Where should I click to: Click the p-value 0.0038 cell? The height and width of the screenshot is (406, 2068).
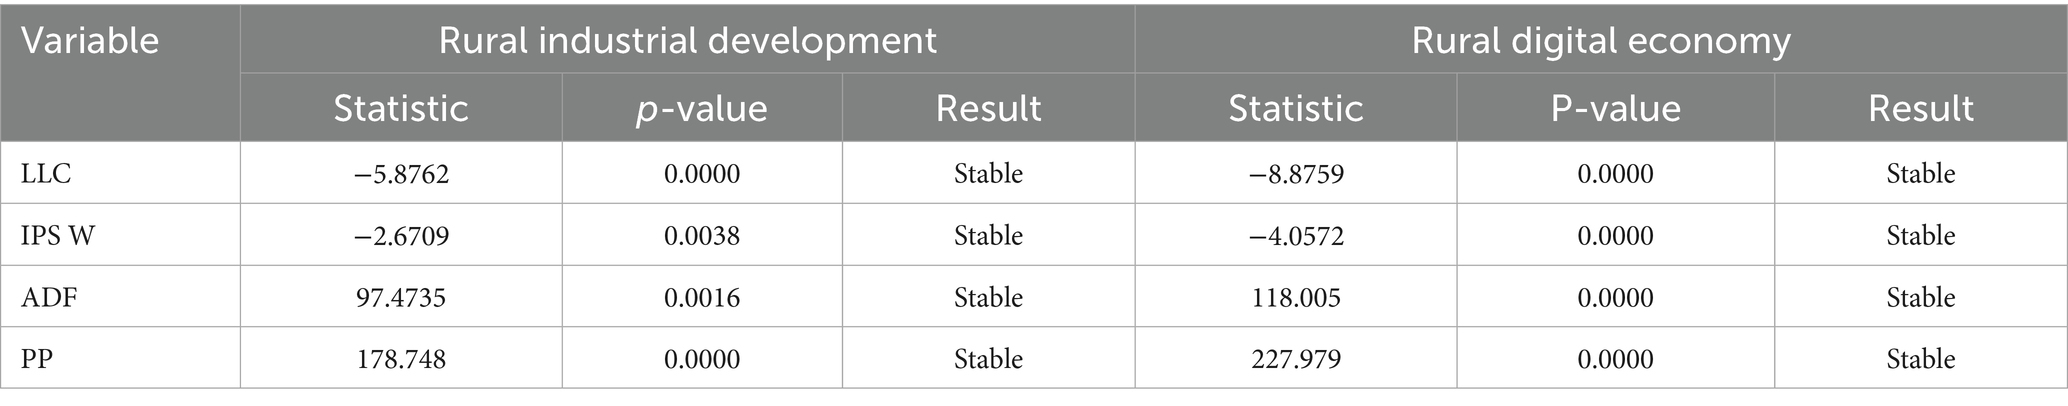[702, 235]
